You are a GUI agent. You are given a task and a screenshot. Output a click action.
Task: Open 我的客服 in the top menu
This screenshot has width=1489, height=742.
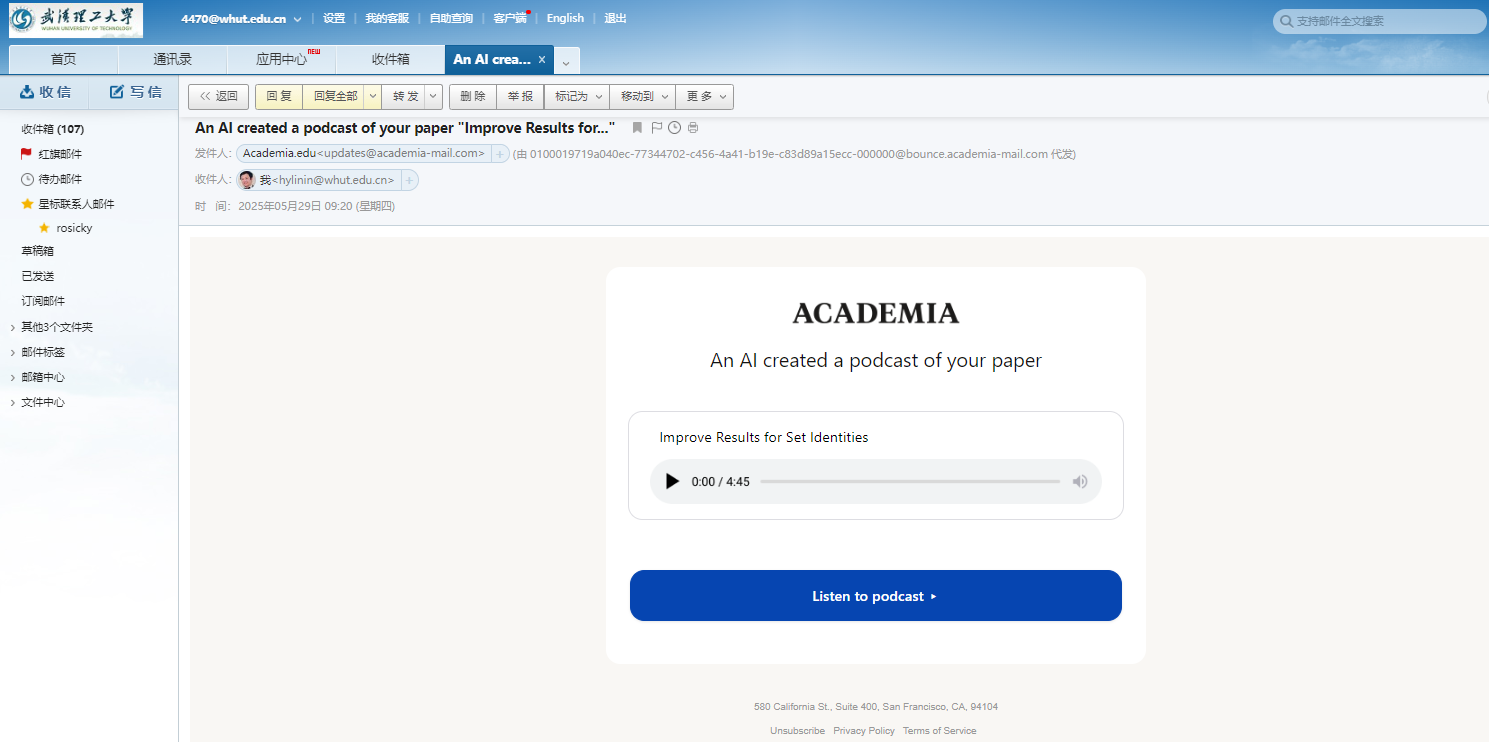[x=387, y=18]
